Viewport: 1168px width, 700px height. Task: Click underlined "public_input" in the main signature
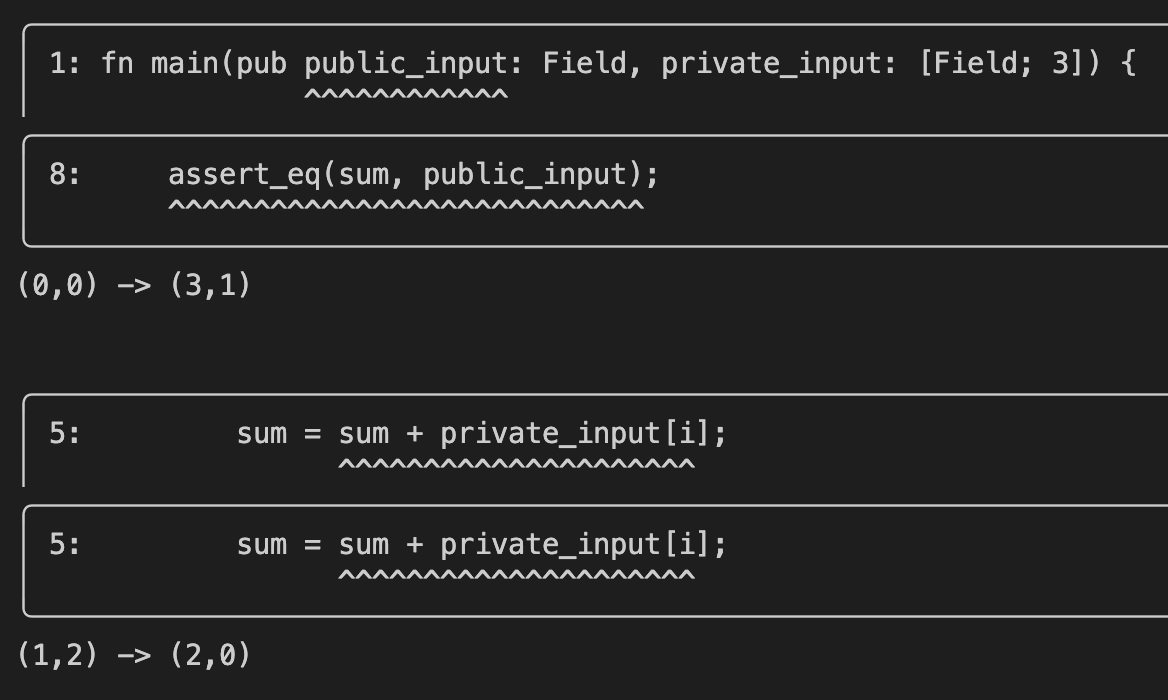tap(406, 64)
